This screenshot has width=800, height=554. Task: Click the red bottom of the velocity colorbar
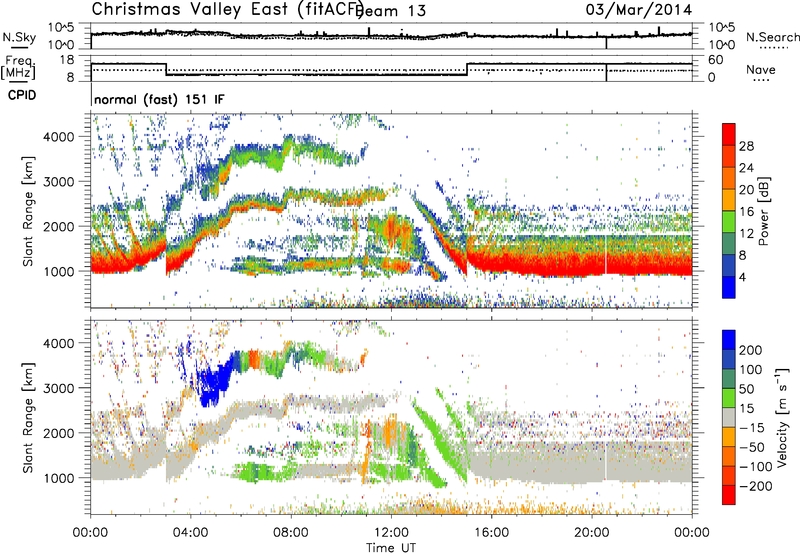click(729, 495)
